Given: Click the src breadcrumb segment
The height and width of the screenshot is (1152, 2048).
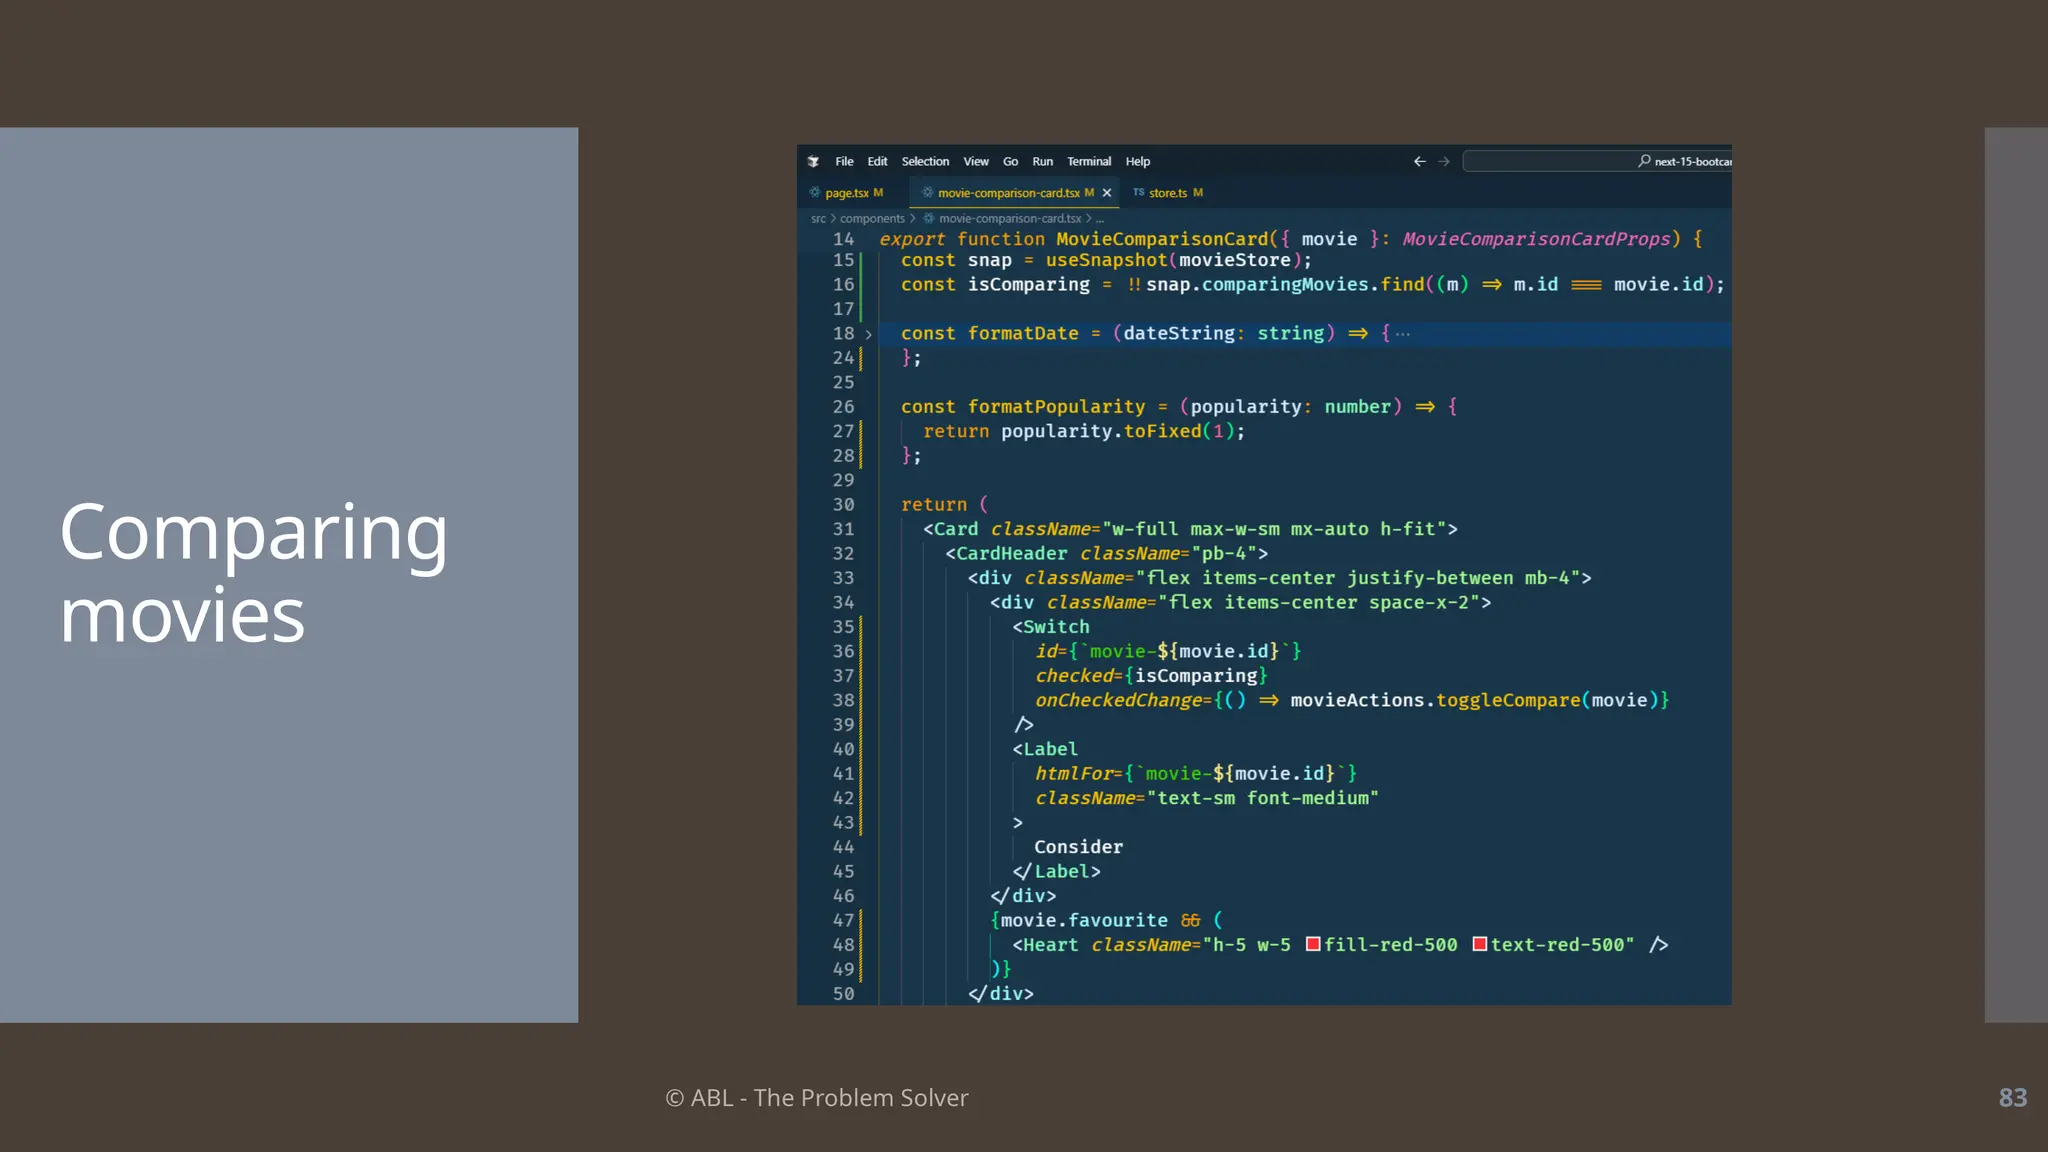Looking at the screenshot, I should coord(818,218).
